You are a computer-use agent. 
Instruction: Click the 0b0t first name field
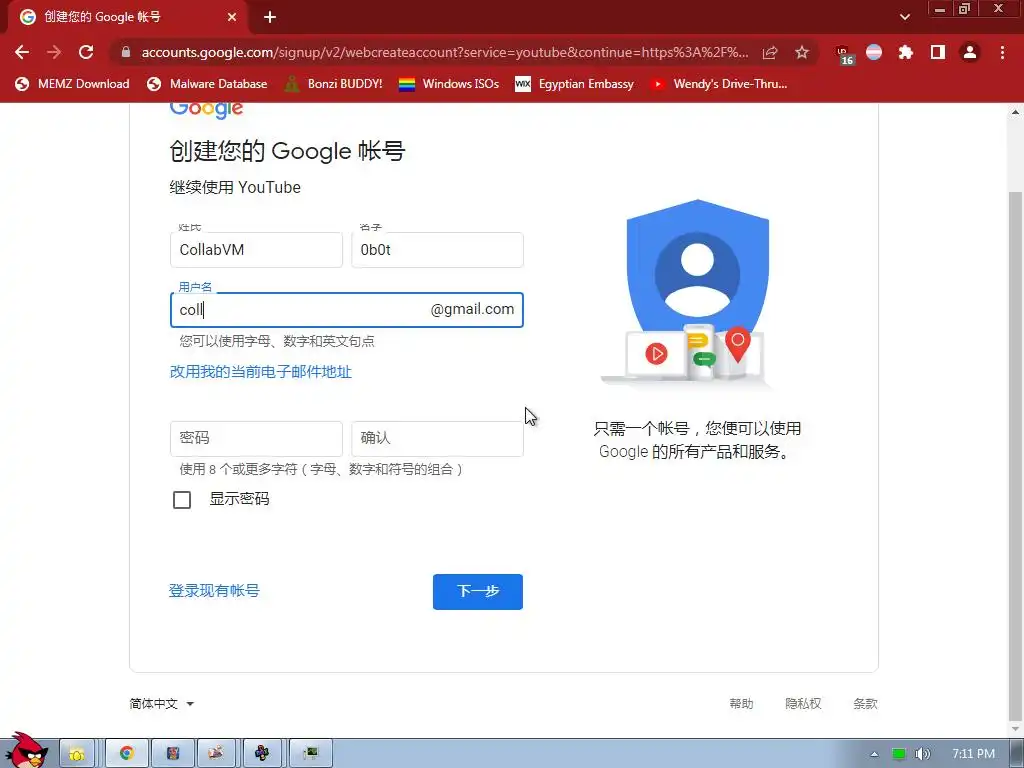(x=437, y=249)
